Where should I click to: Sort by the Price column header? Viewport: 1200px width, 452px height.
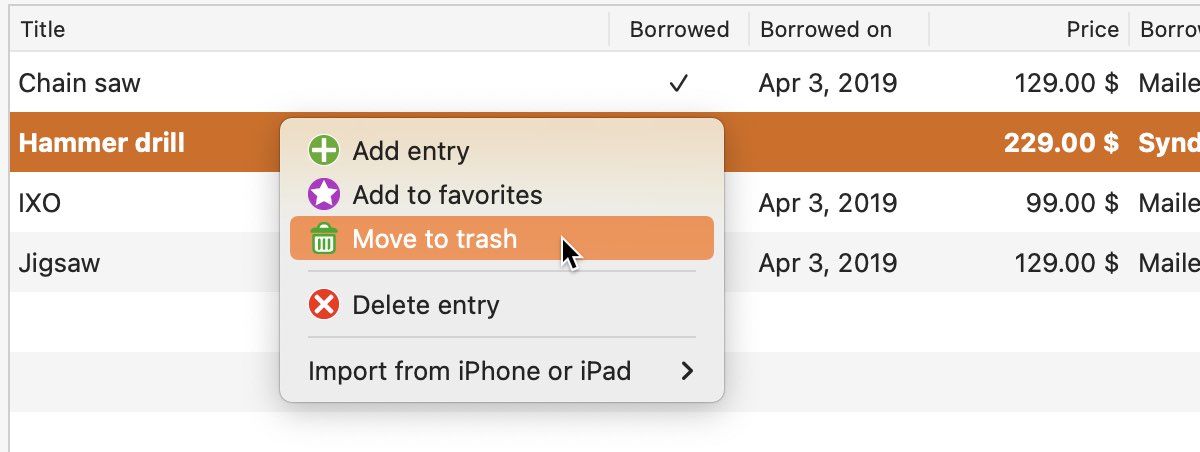(1029, 29)
